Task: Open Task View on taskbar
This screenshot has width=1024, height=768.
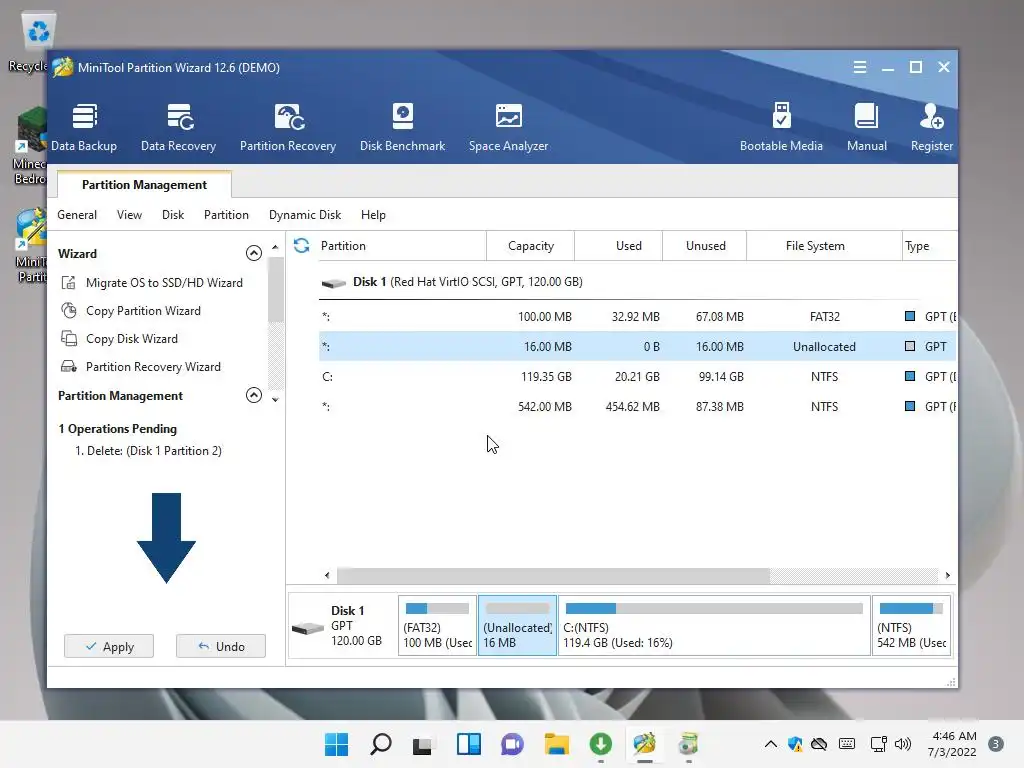Action: pos(422,744)
